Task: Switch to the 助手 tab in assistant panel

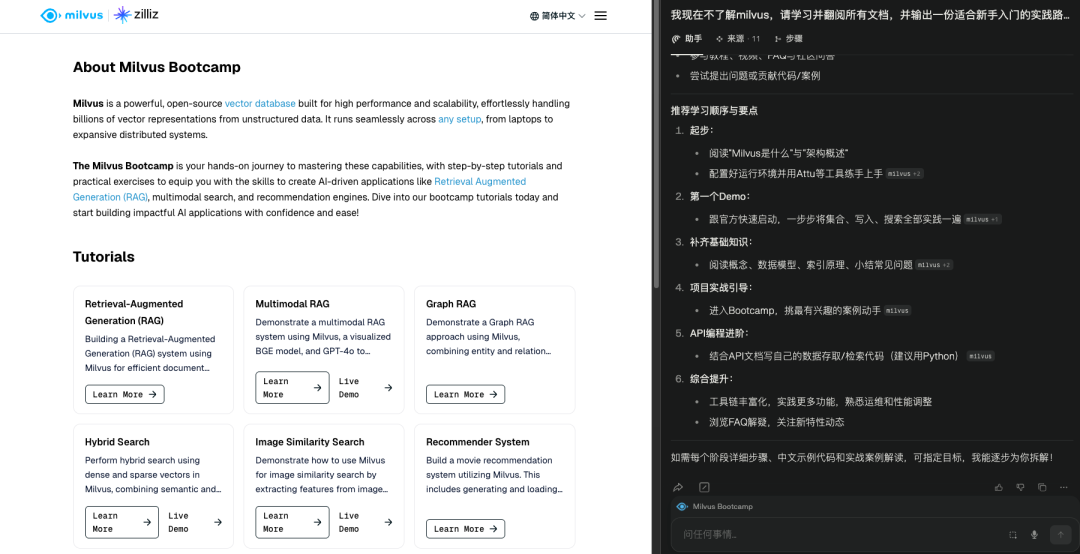Action: point(687,39)
